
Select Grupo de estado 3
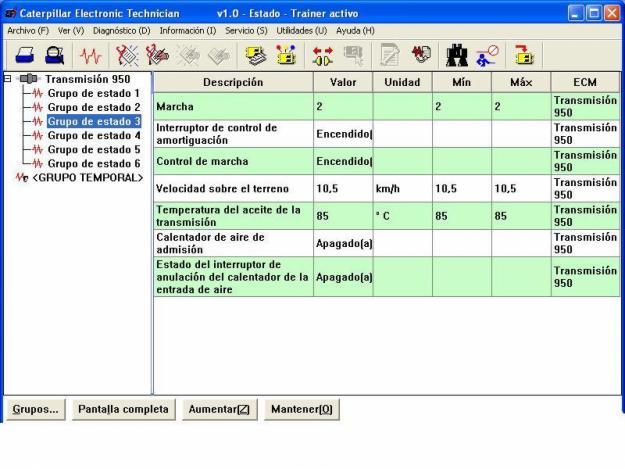coord(94,121)
